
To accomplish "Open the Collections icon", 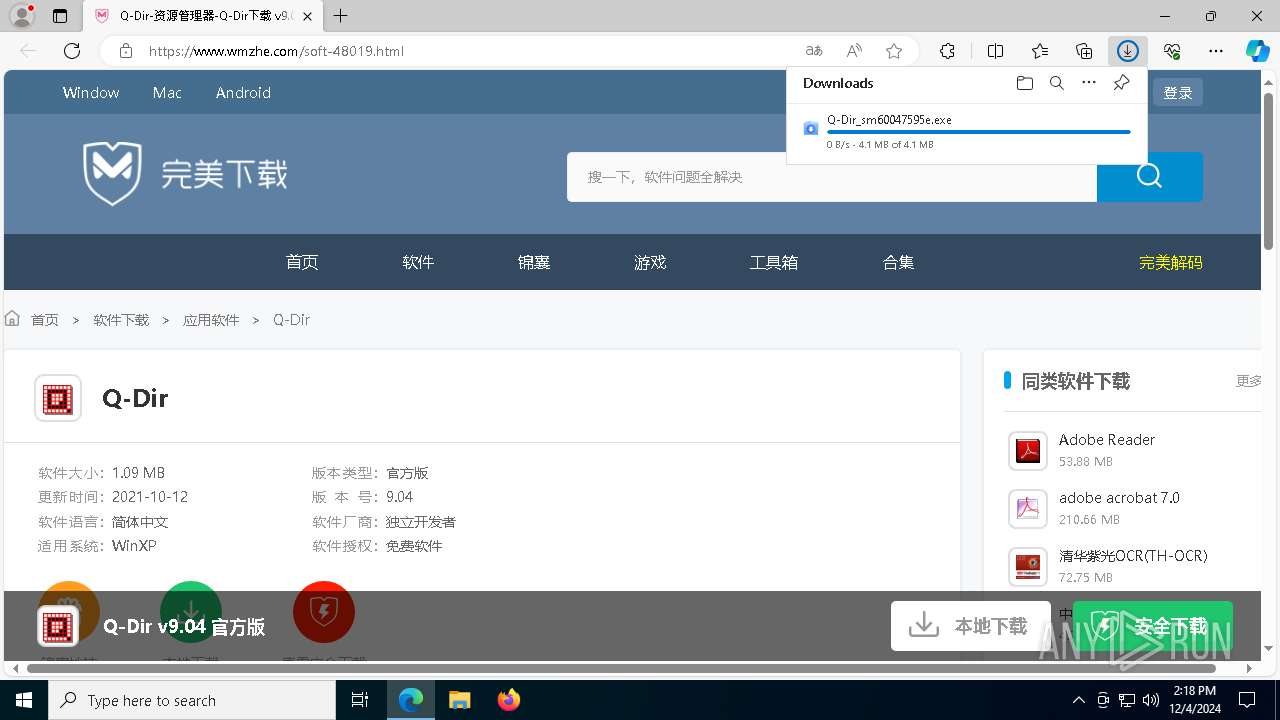I will pos(1084,51).
